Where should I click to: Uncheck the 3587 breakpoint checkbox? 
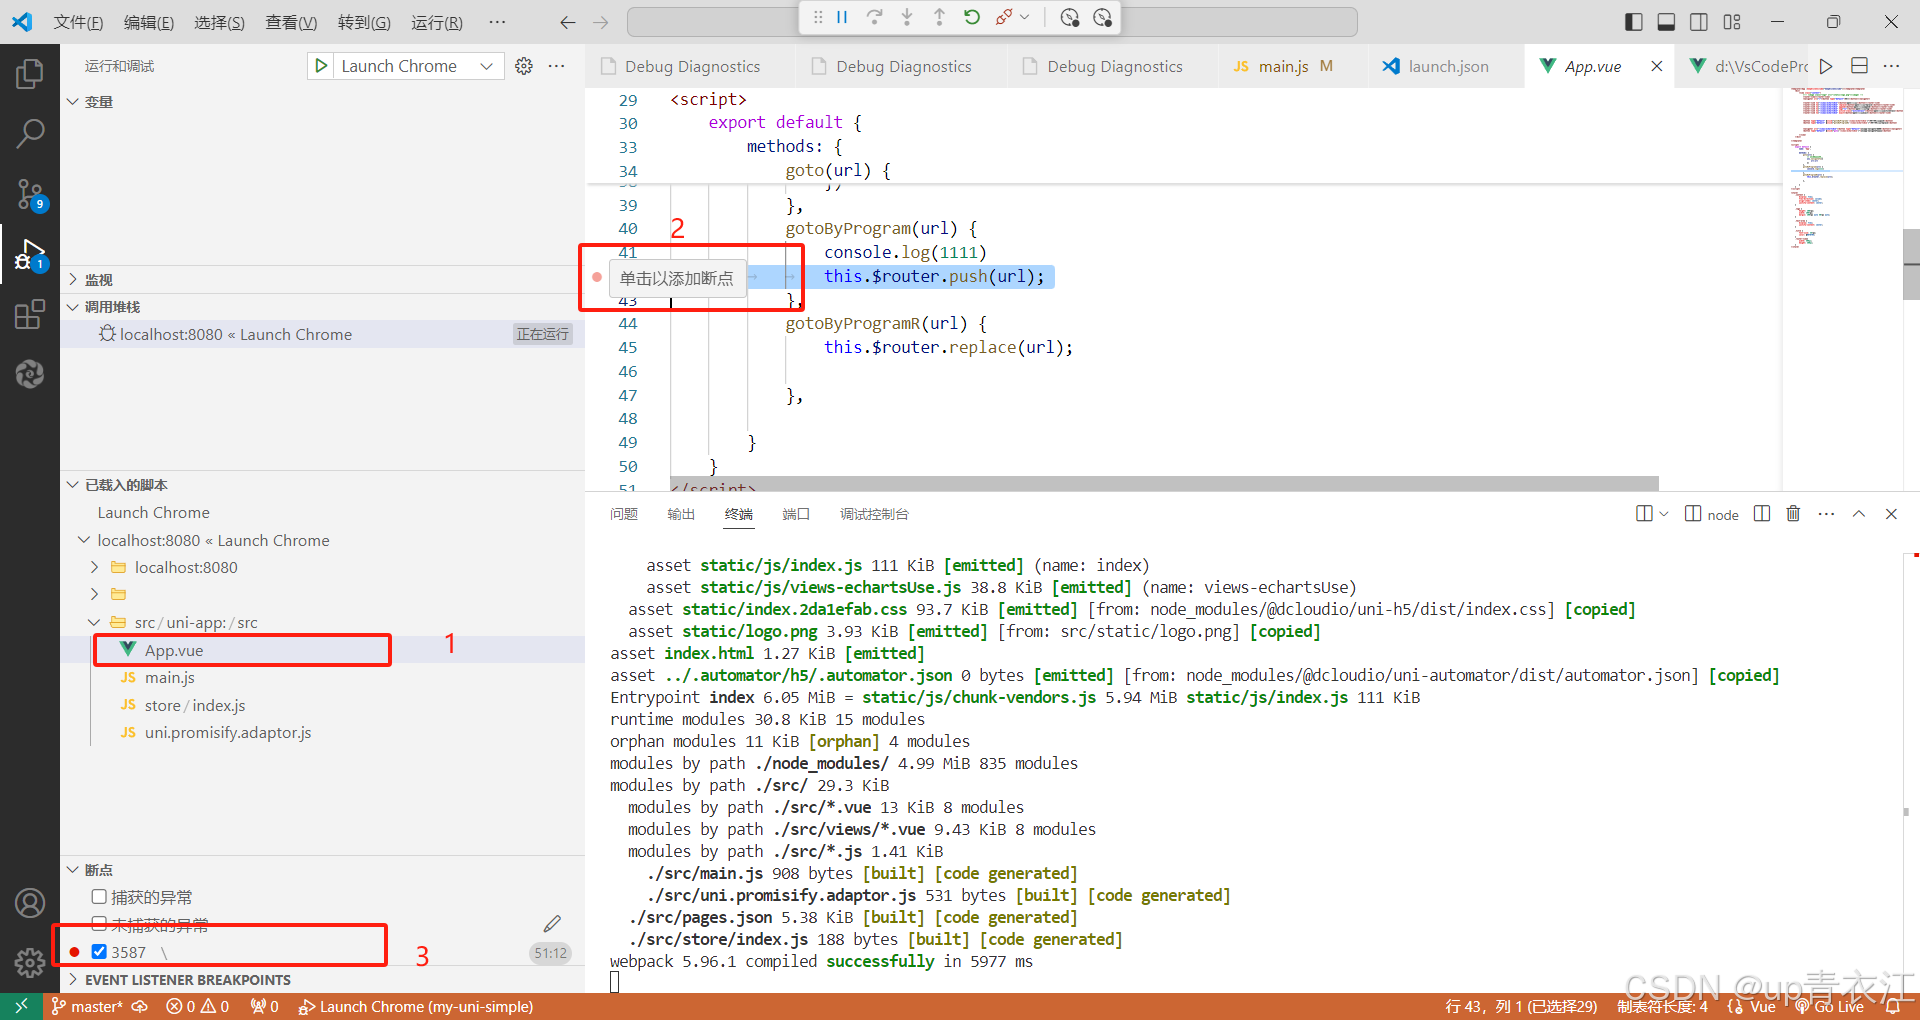tap(98, 951)
